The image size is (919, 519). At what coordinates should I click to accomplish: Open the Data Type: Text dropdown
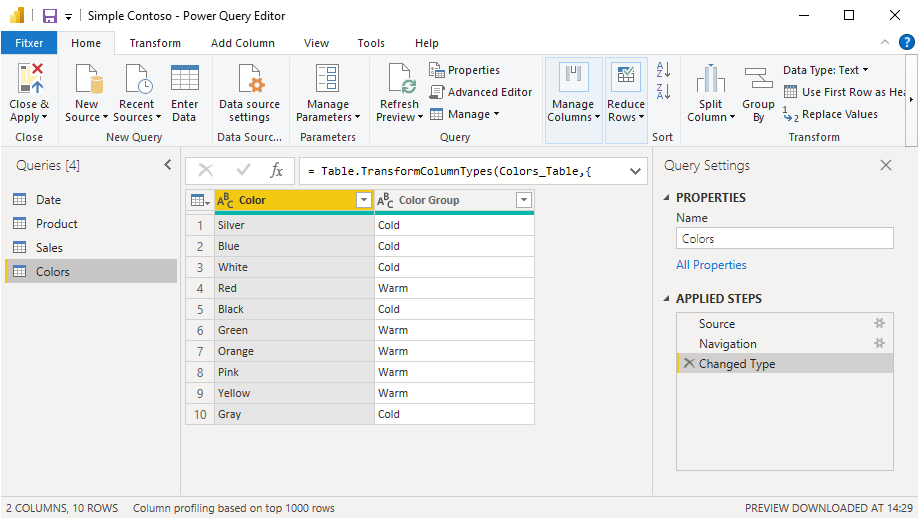pos(826,70)
